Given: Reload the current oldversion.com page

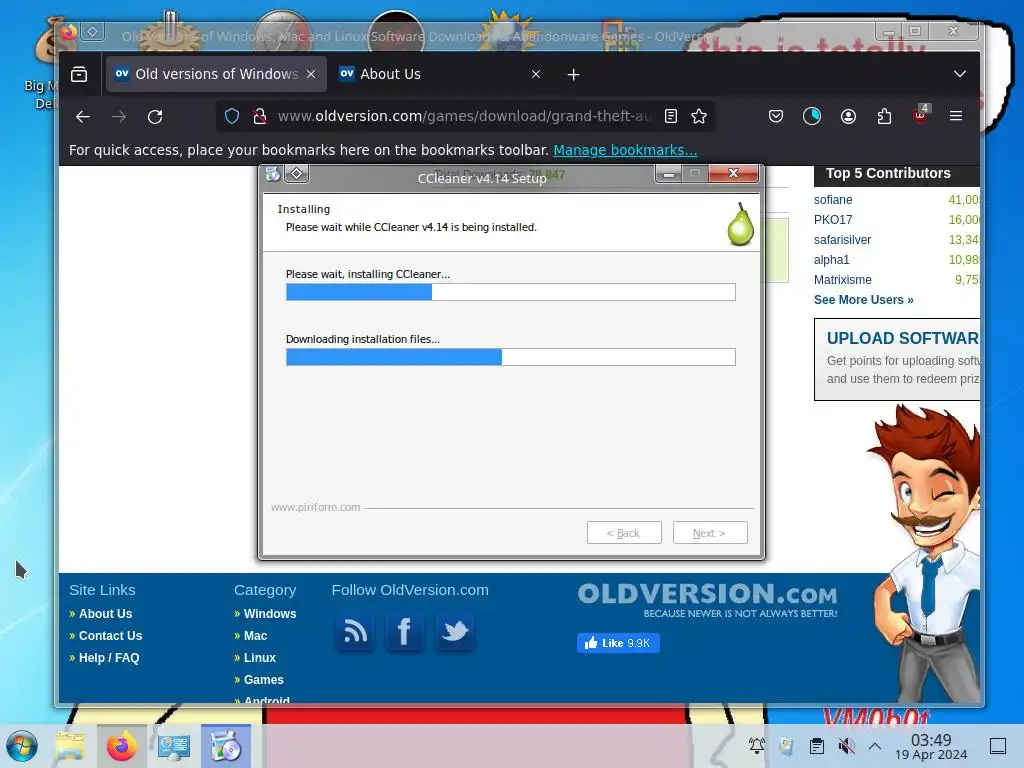Looking at the screenshot, I should click(x=155, y=117).
